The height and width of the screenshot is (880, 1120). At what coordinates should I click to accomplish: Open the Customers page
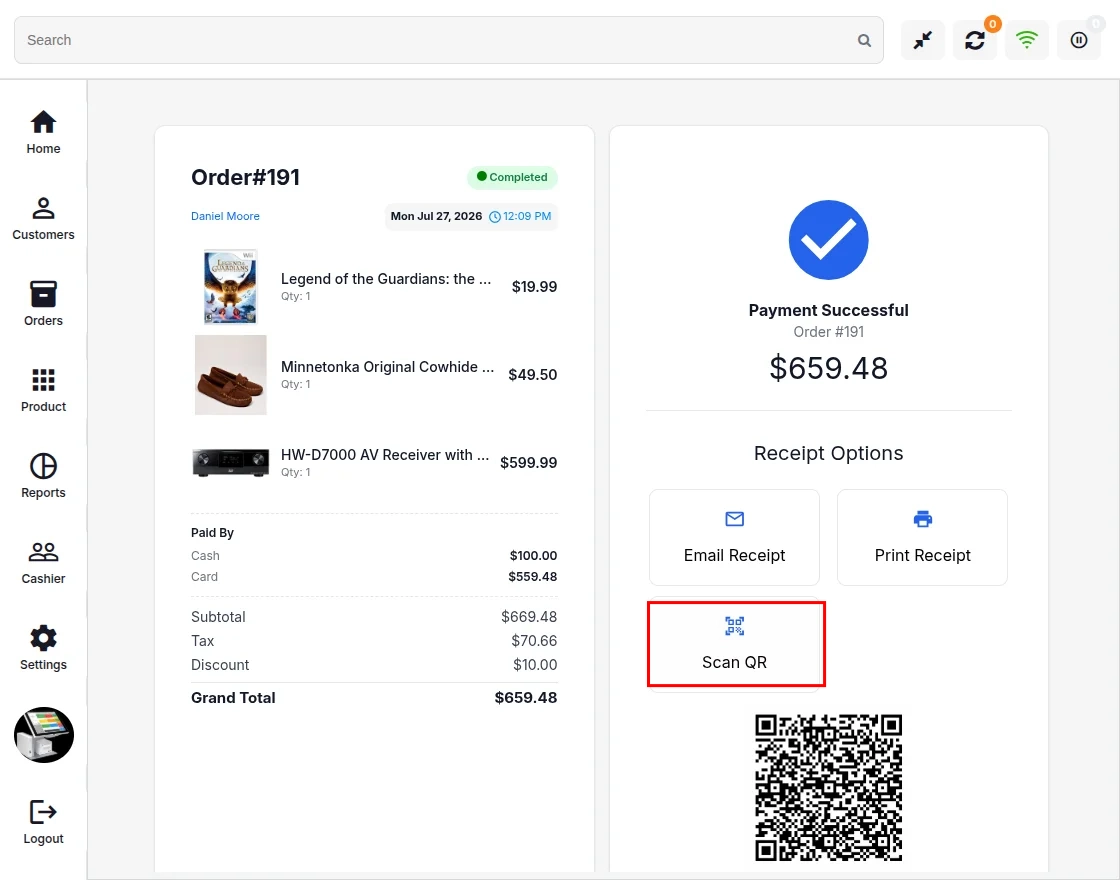click(43, 219)
